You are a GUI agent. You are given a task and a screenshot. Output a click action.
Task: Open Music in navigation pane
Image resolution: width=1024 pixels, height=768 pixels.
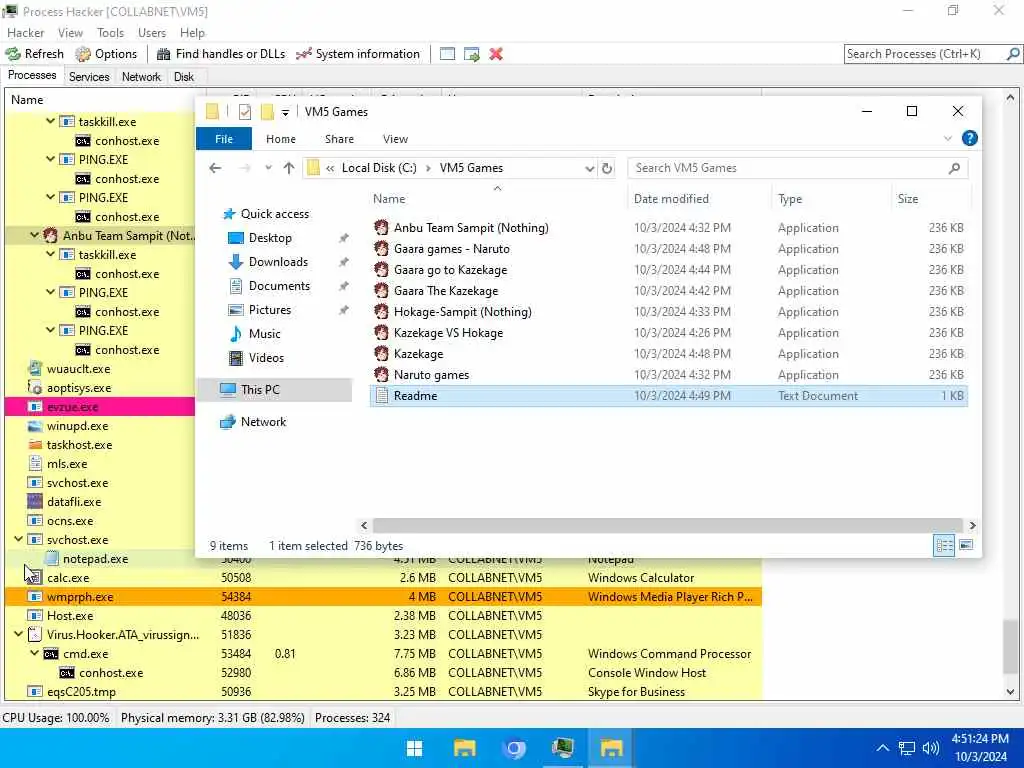[264, 334]
